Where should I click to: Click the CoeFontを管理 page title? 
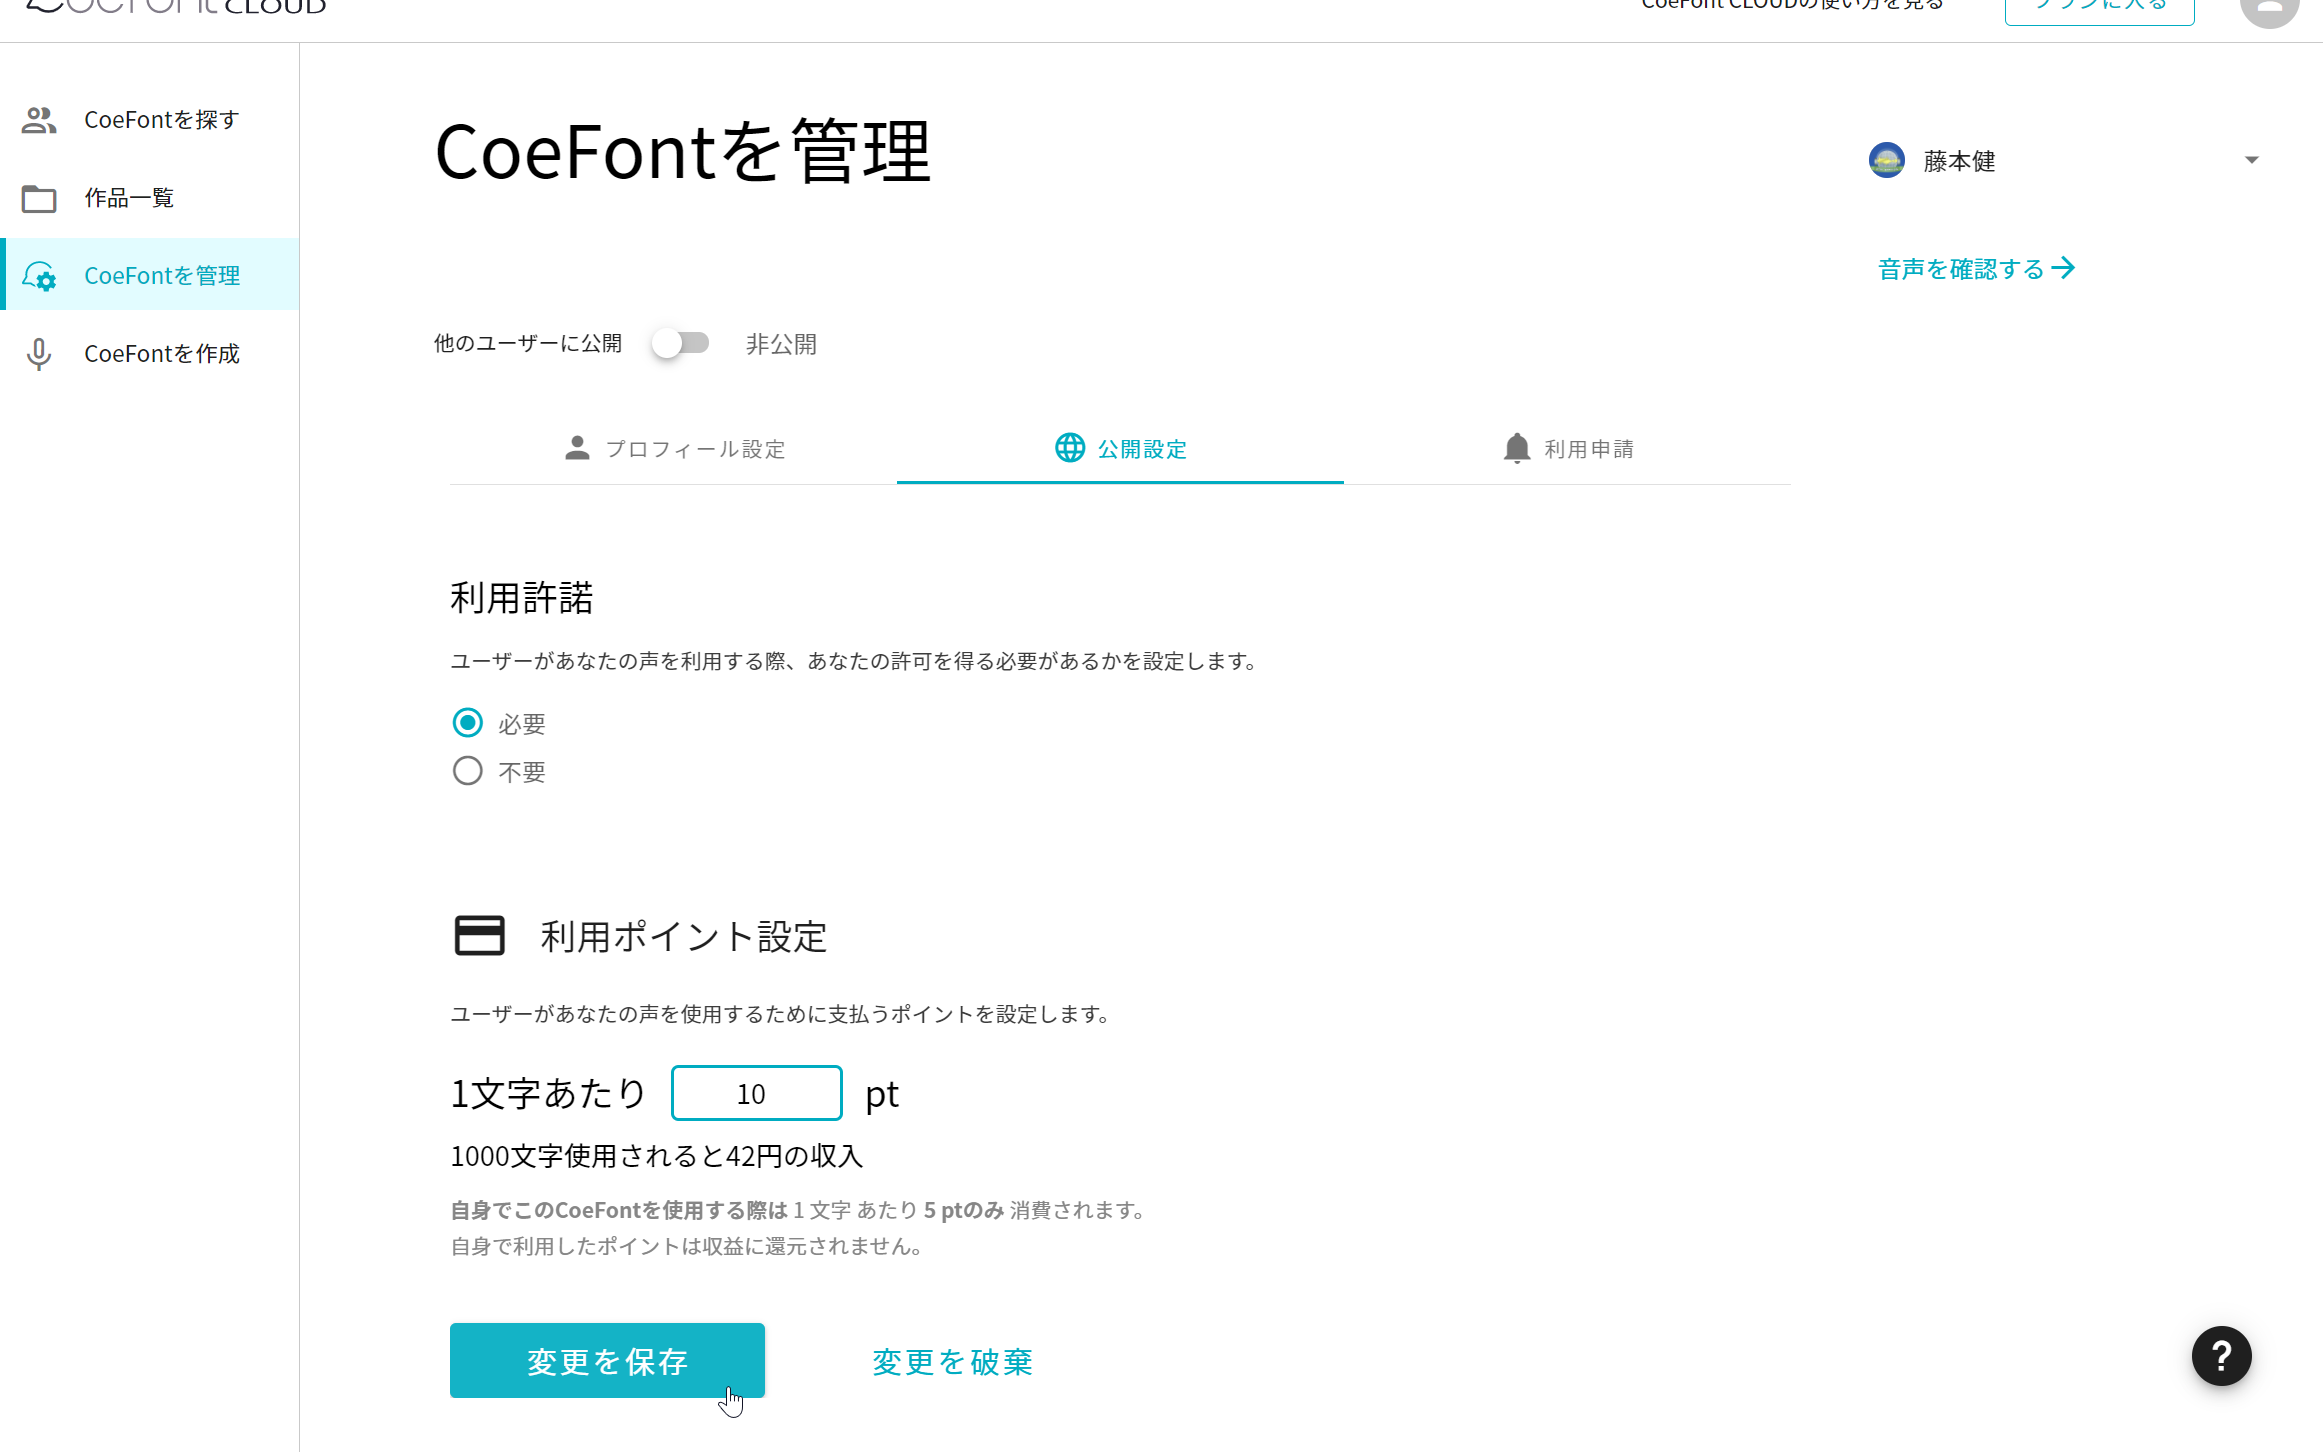click(x=683, y=152)
